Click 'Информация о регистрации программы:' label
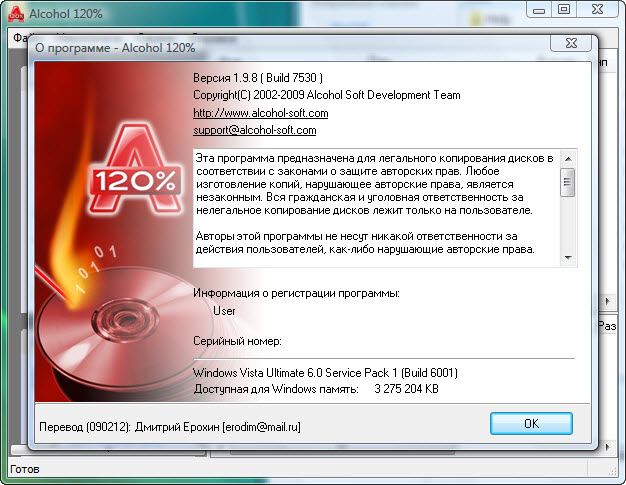The image size is (626, 485). click(x=296, y=293)
